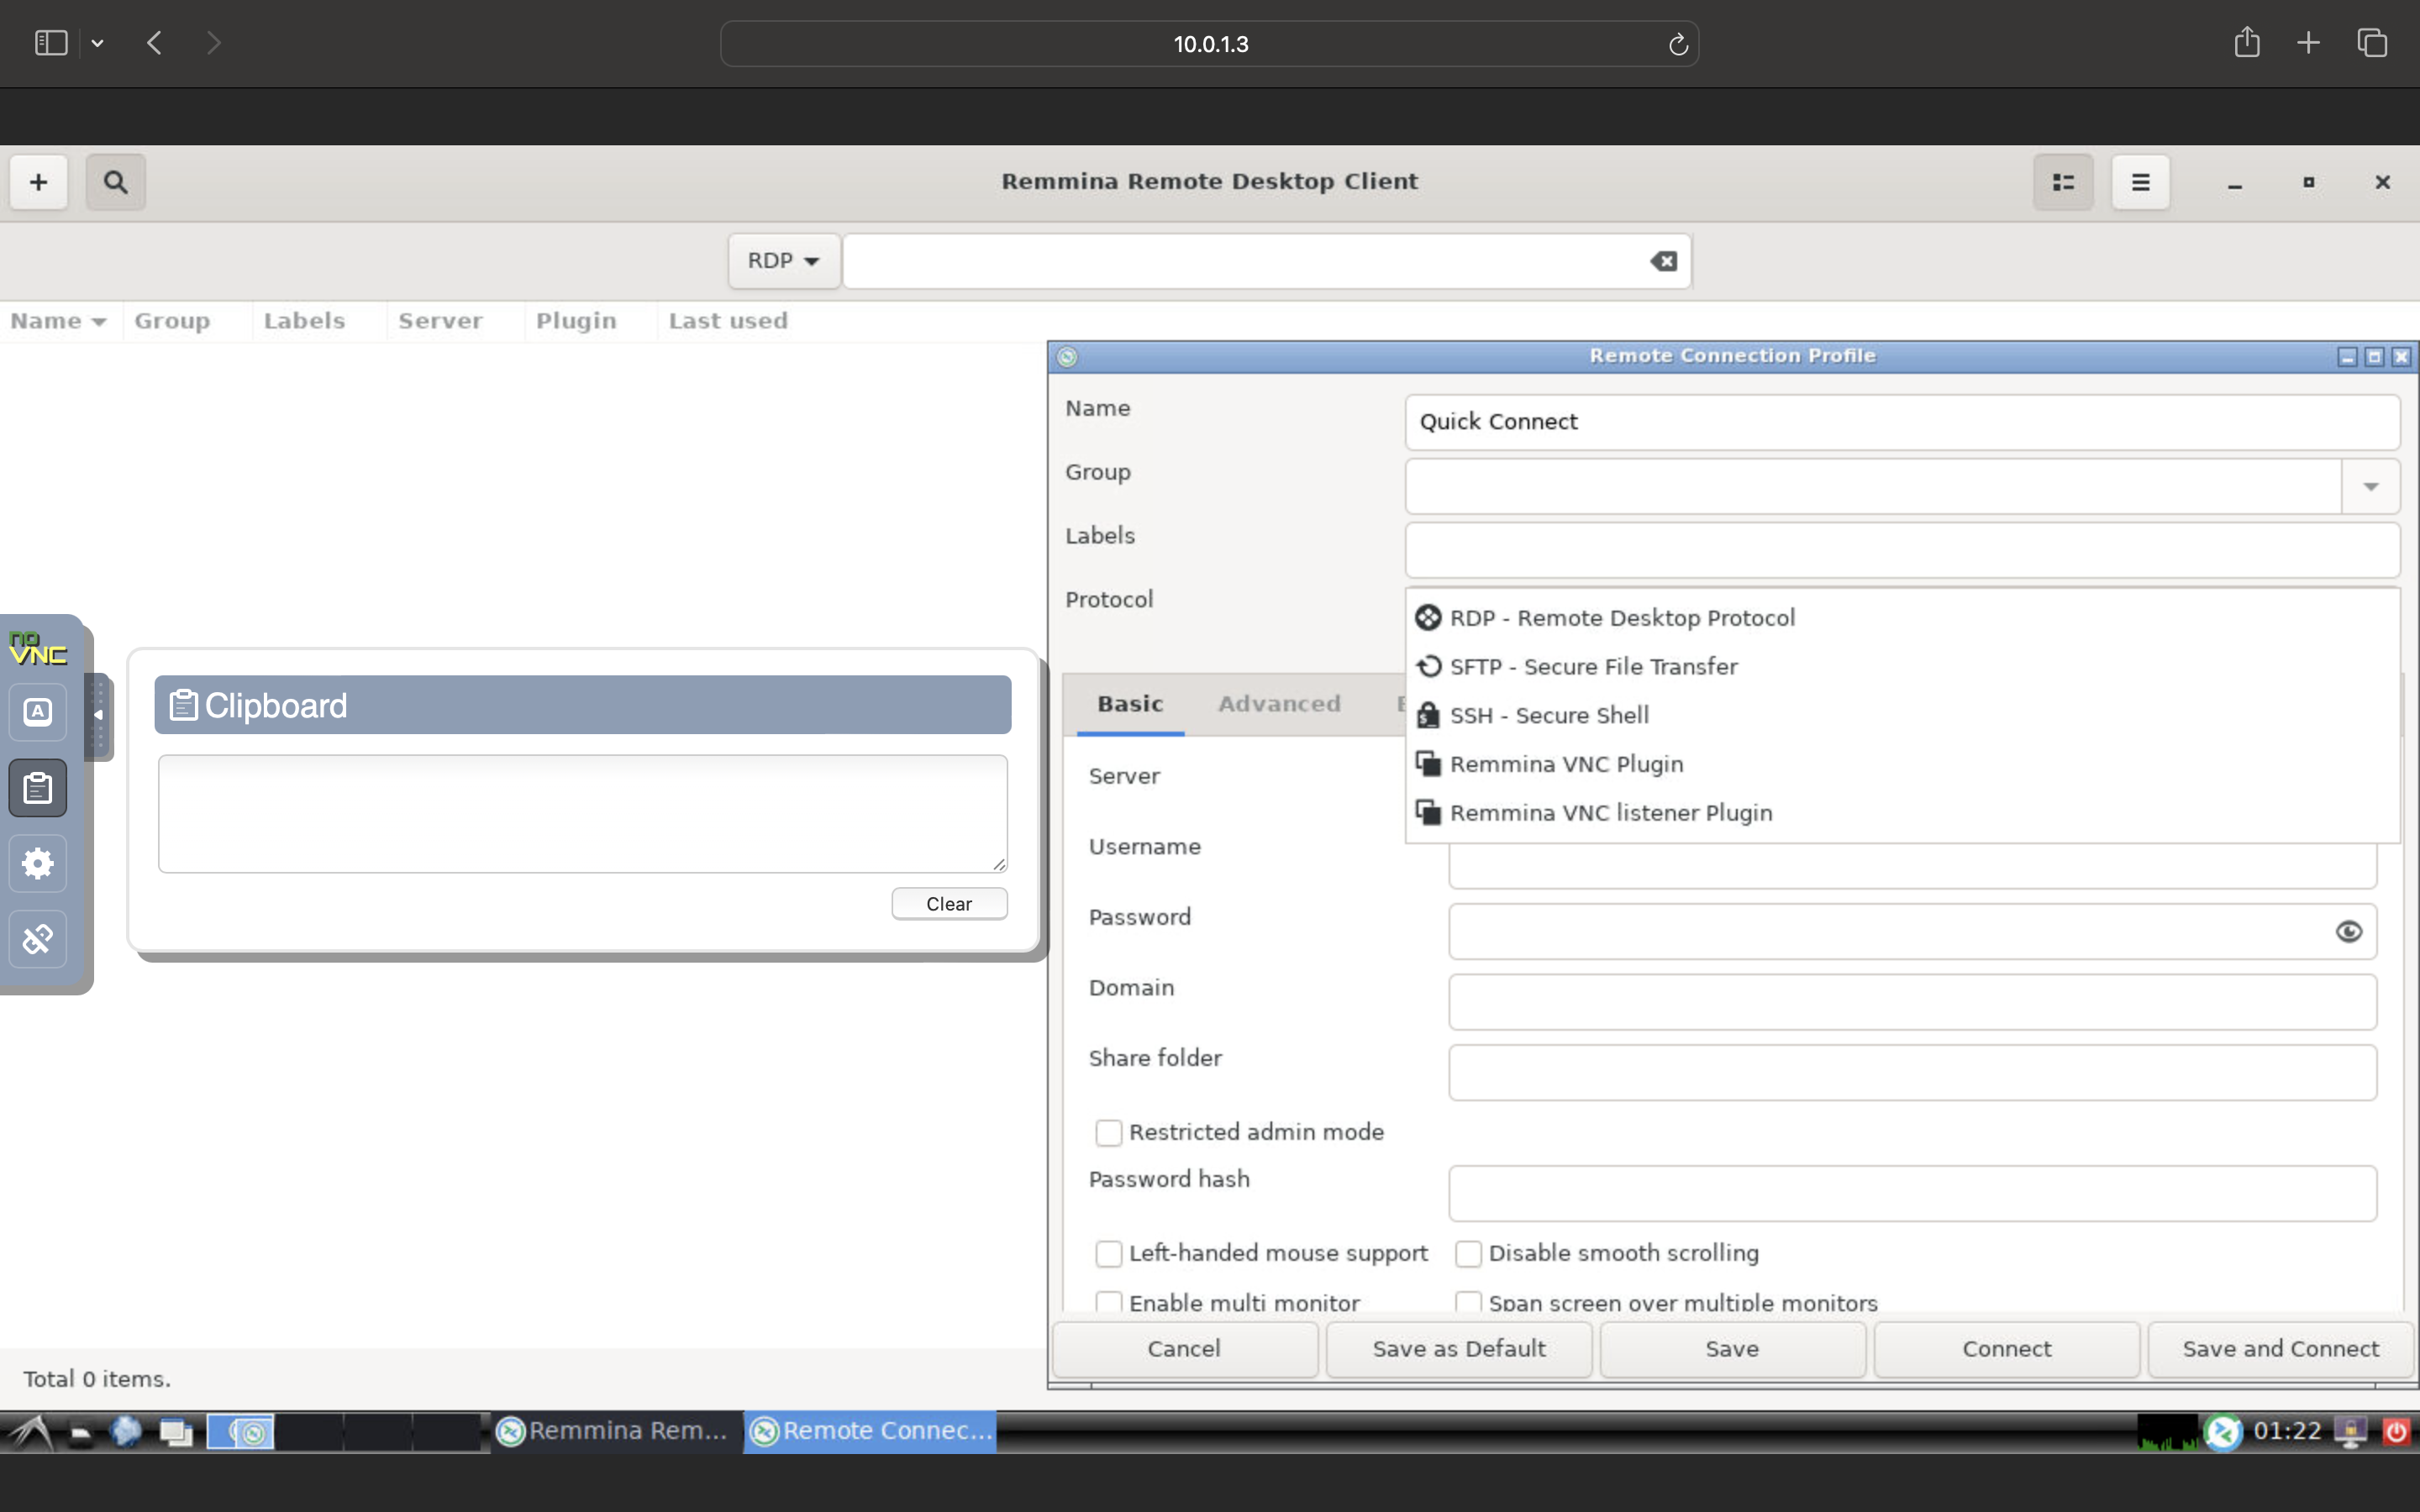Choose Remmina VNC Plugin from list
This screenshot has width=2420, height=1512.
coord(1565,764)
